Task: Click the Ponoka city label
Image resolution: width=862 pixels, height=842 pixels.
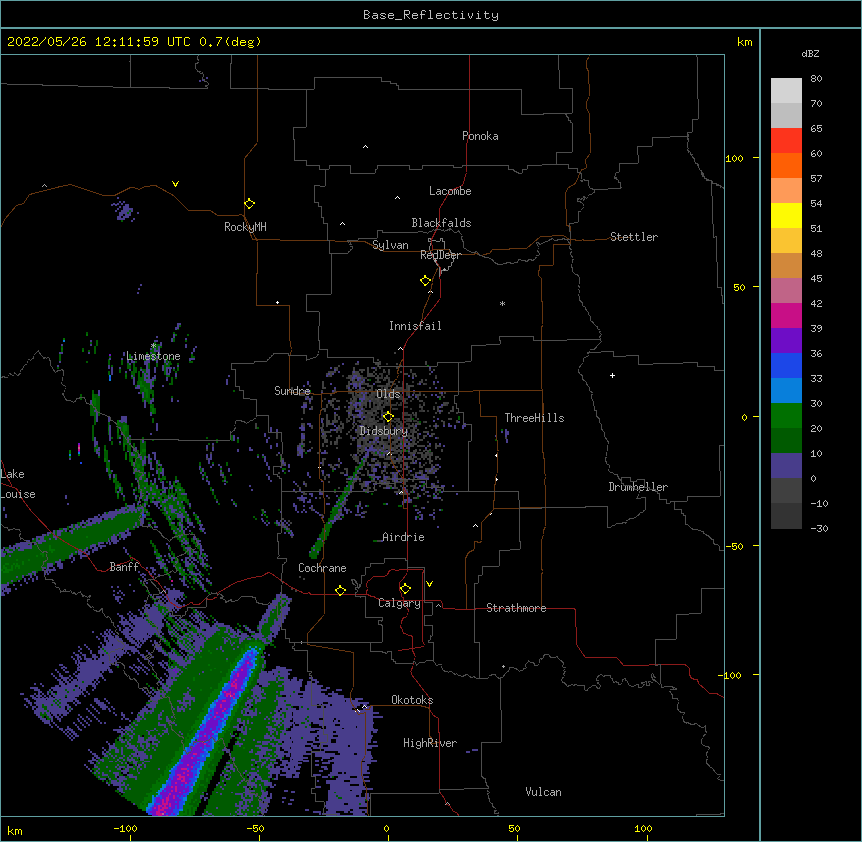Action: coord(480,136)
